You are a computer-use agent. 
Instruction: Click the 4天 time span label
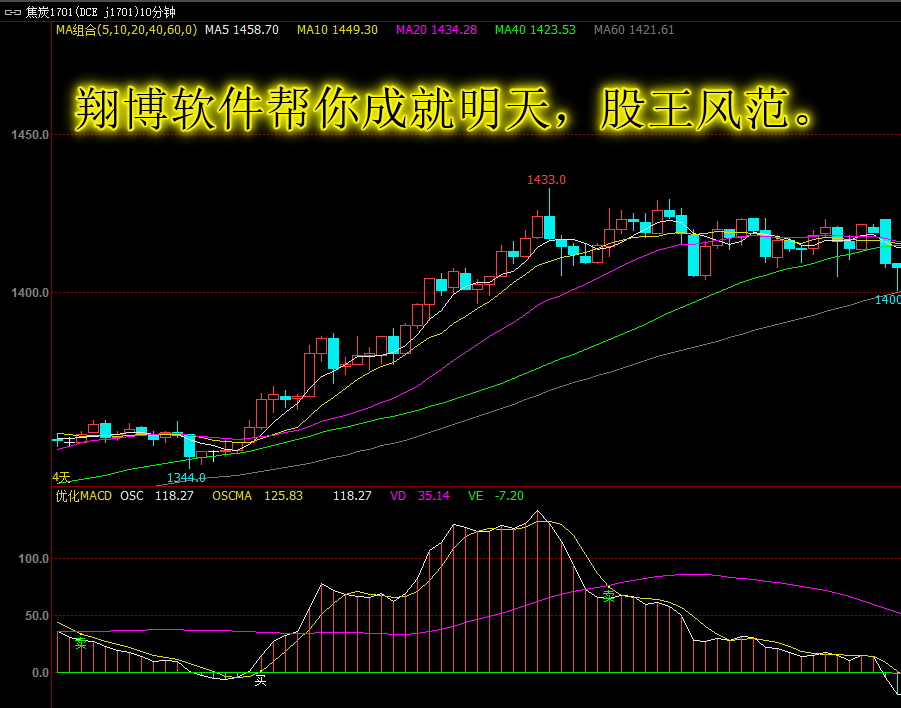[61, 477]
